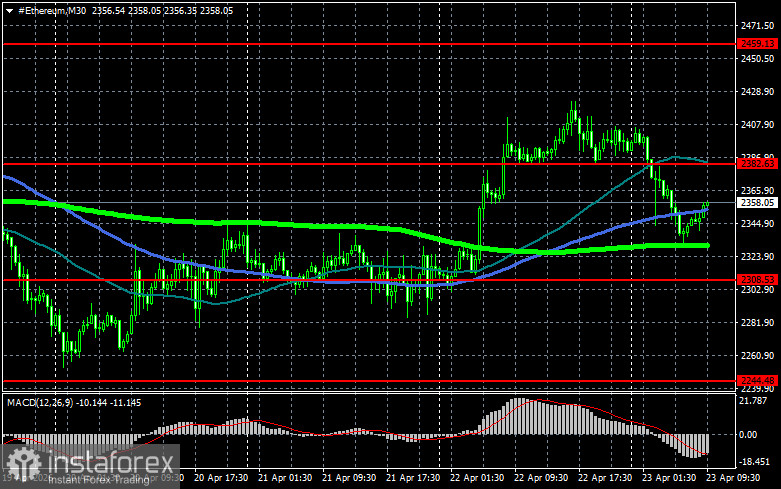The image size is (781, 489).
Task: Click the MACD scale value 21.787
Action: [x=754, y=401]
